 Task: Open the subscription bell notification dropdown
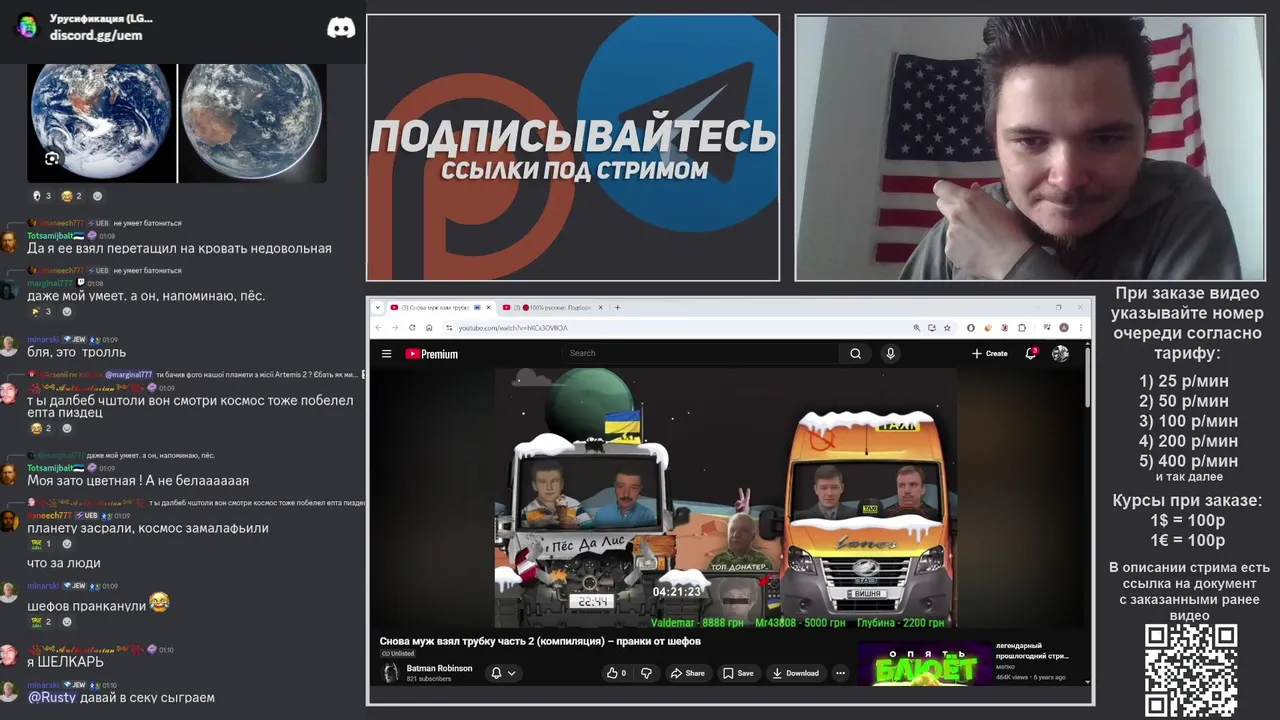(x=503, y=673)
